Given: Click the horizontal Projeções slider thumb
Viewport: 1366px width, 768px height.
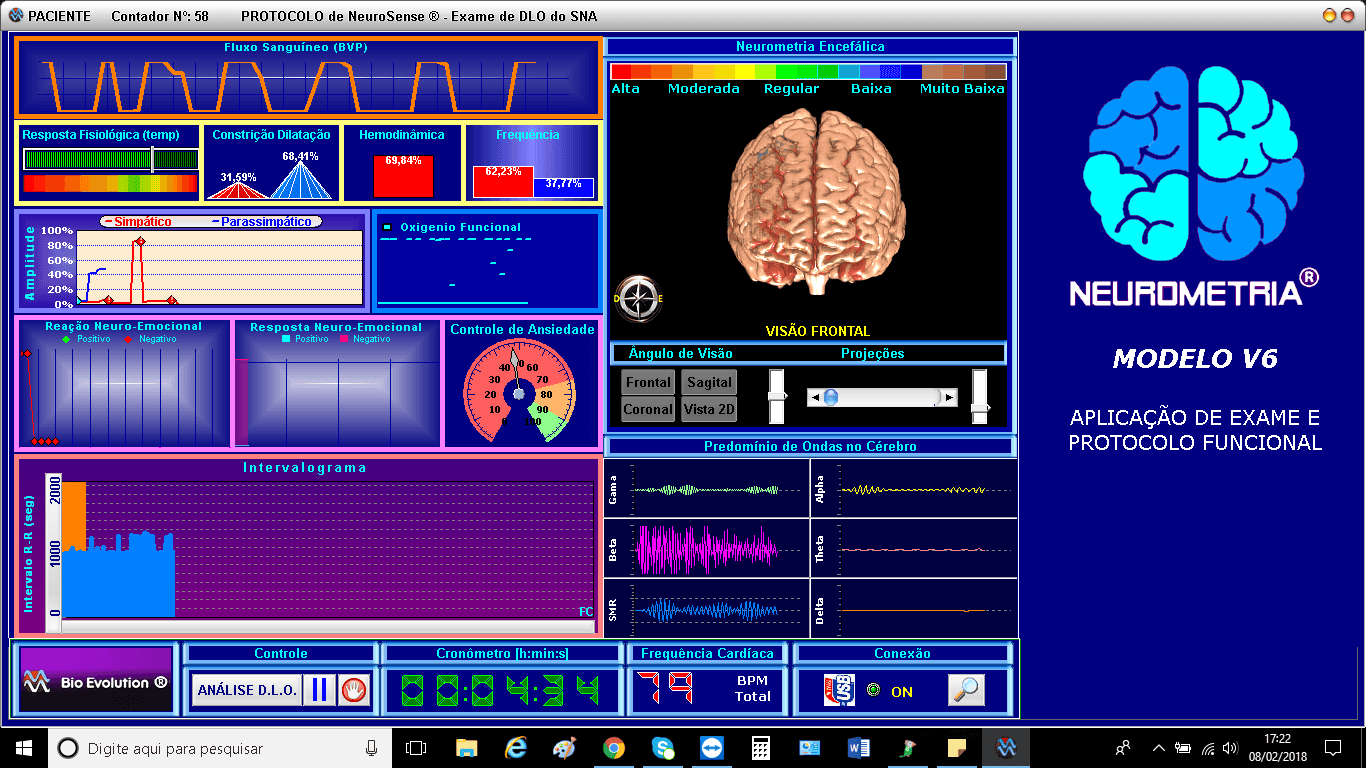Looking at the screenshot, I should click(x=830, y=398).
